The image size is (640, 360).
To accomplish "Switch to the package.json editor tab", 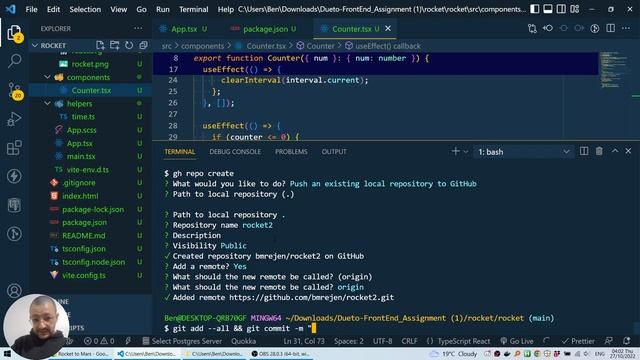I will pyautogui.click(x=265, y=29).
